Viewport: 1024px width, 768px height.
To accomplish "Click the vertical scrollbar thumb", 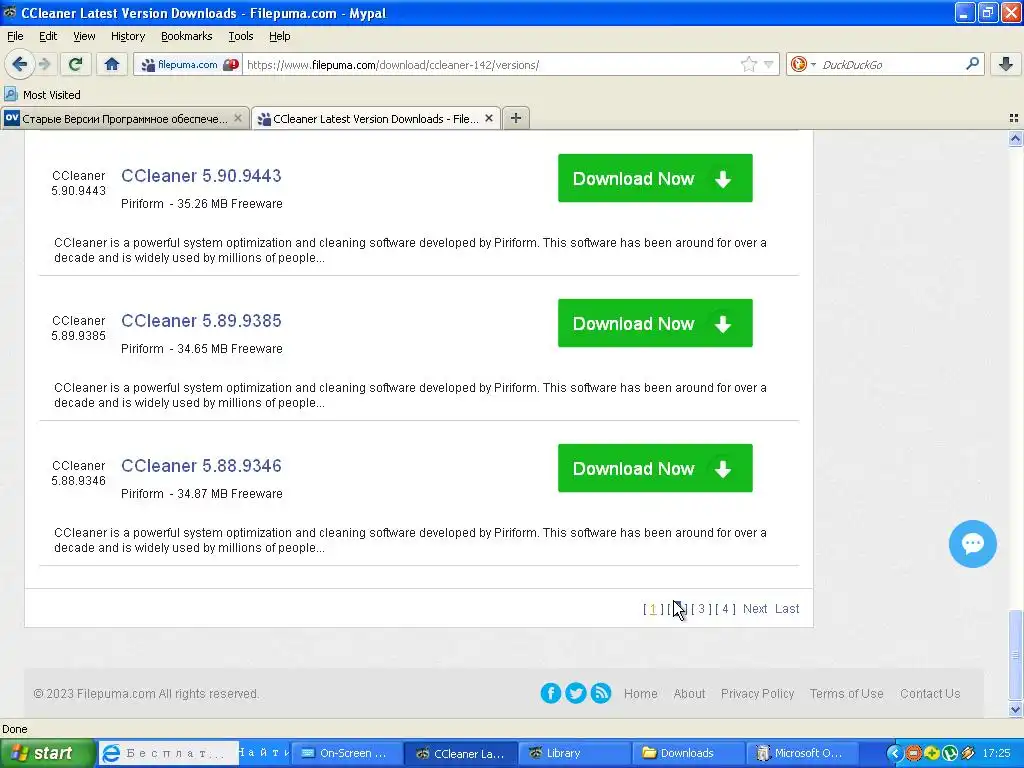I will point(1015,654).
